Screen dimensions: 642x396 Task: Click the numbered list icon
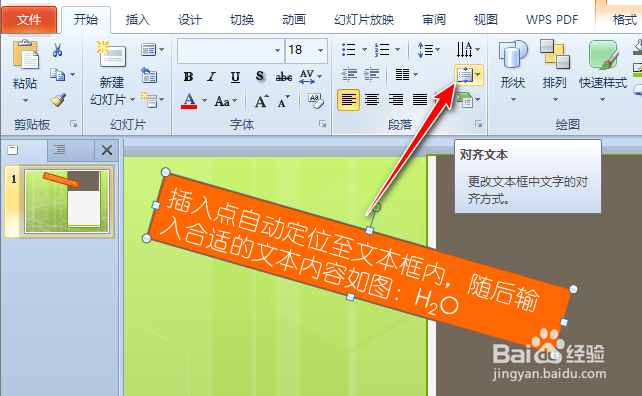382,50
